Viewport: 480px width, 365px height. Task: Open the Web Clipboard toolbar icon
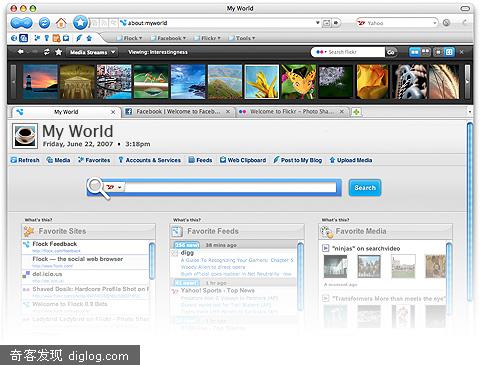(x=66, y=38)
